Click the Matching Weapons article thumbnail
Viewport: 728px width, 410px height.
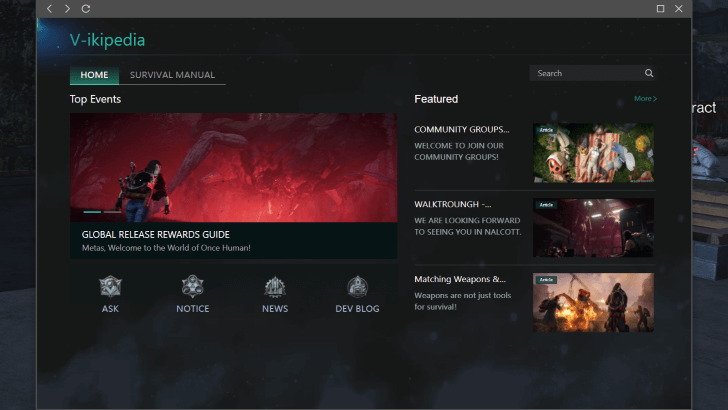(x=593, y=302)
